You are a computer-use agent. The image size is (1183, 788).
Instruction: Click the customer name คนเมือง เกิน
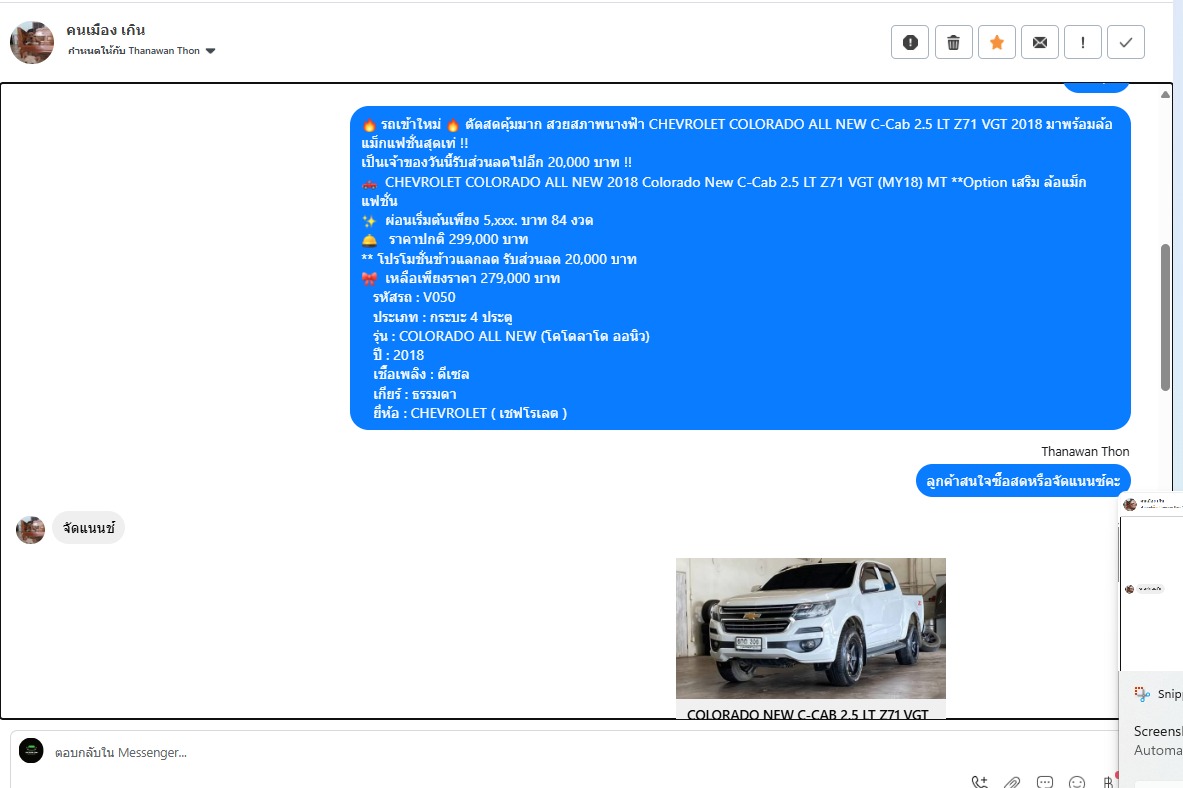coord(106,30)
